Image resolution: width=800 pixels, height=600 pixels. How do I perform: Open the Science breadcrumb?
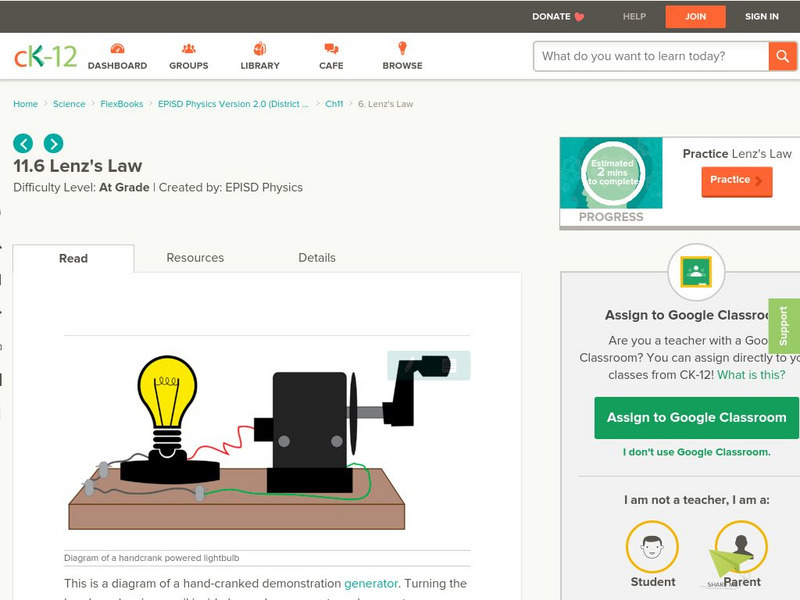(x=69, y=104)
